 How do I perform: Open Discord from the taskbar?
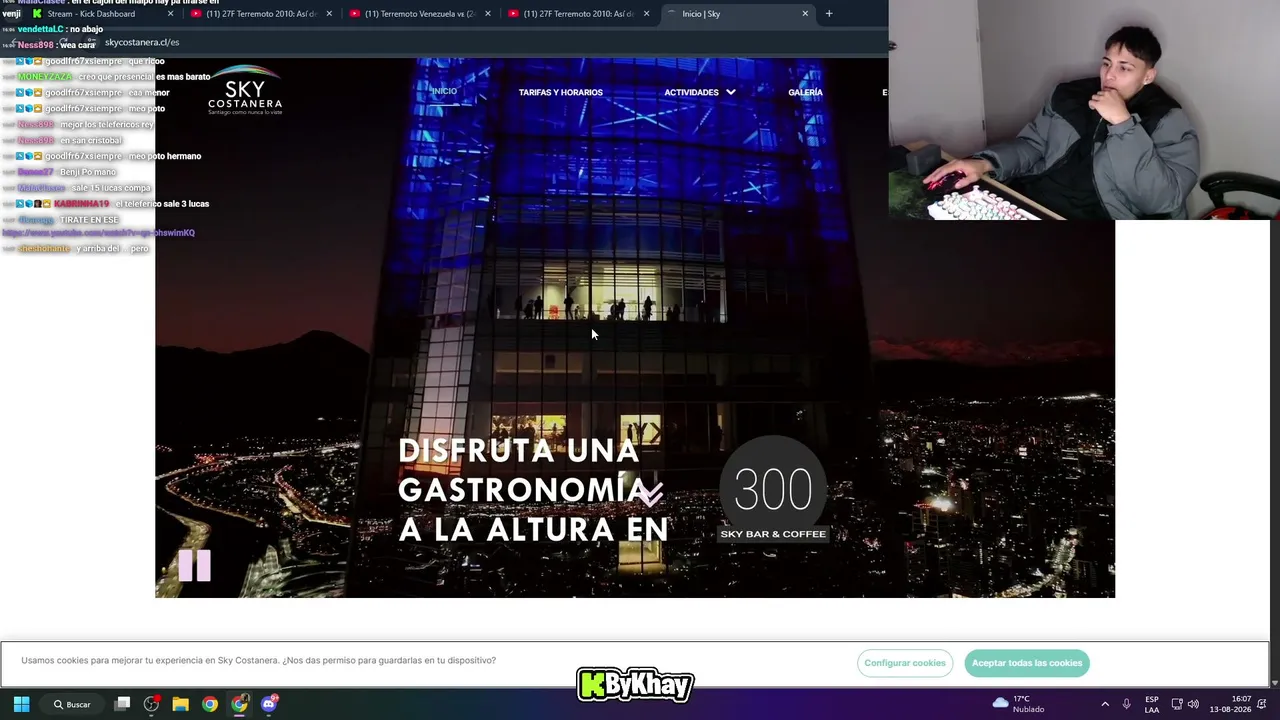point(269,704)
